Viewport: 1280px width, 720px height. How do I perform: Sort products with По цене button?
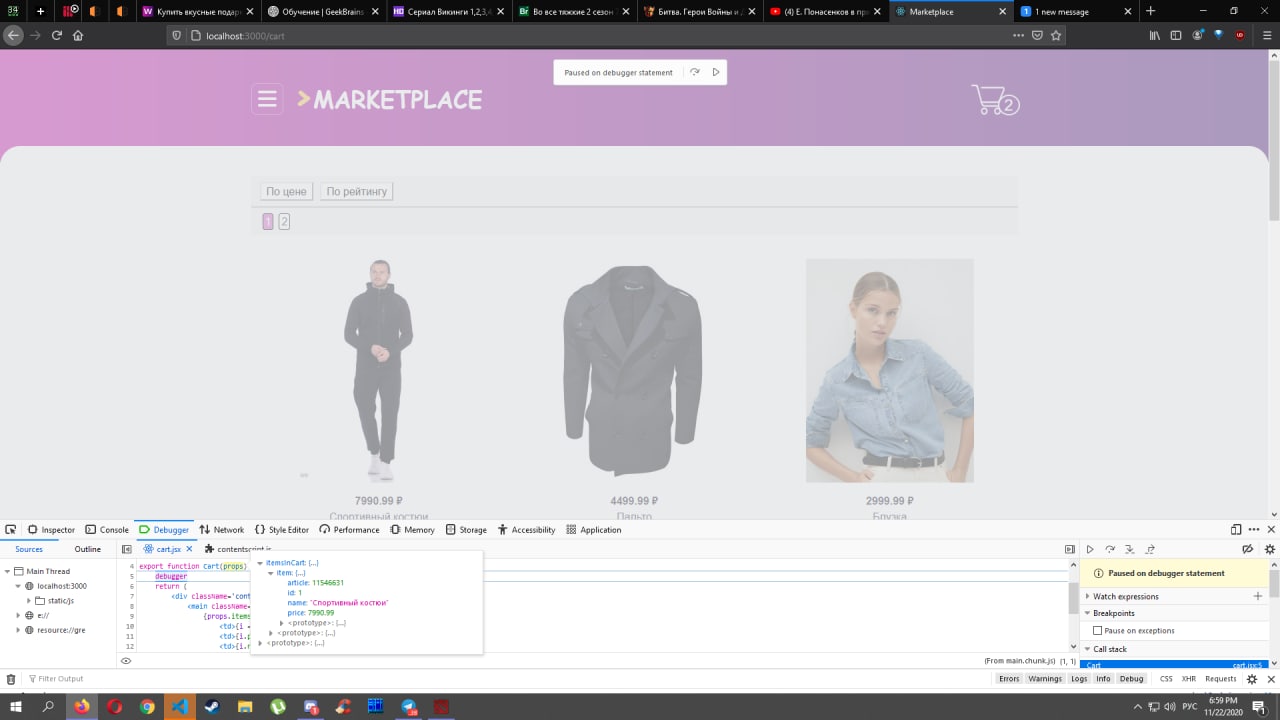[287, 191]
